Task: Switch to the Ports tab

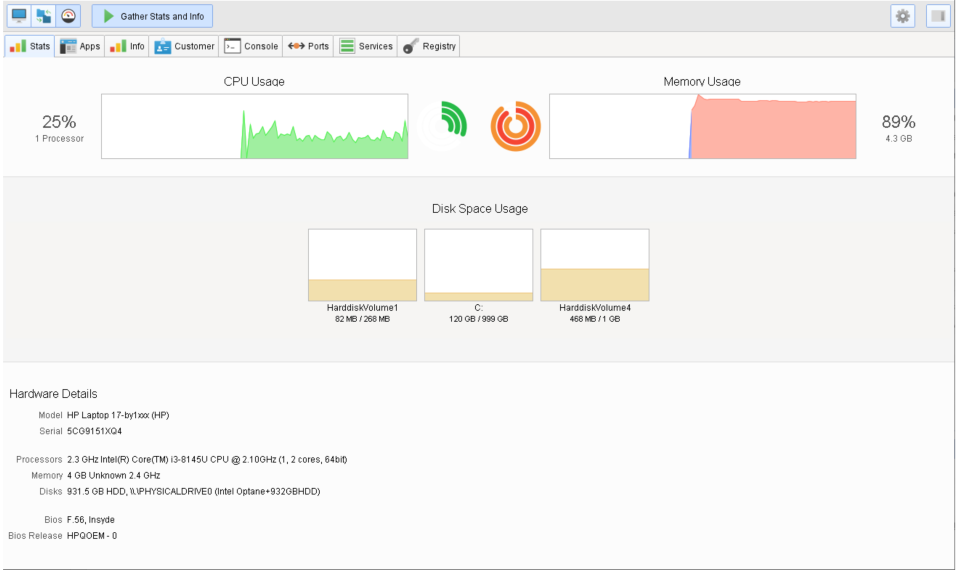Action: point(309,46)
